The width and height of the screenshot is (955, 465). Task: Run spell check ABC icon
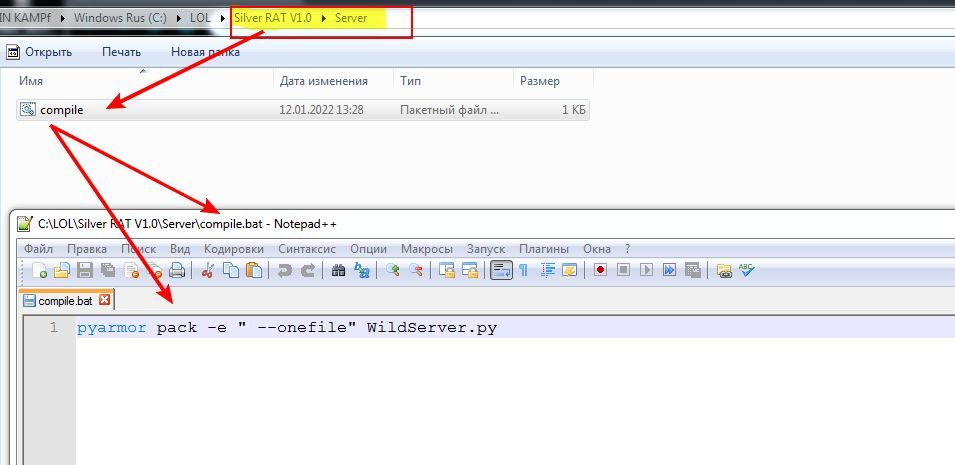746,269
